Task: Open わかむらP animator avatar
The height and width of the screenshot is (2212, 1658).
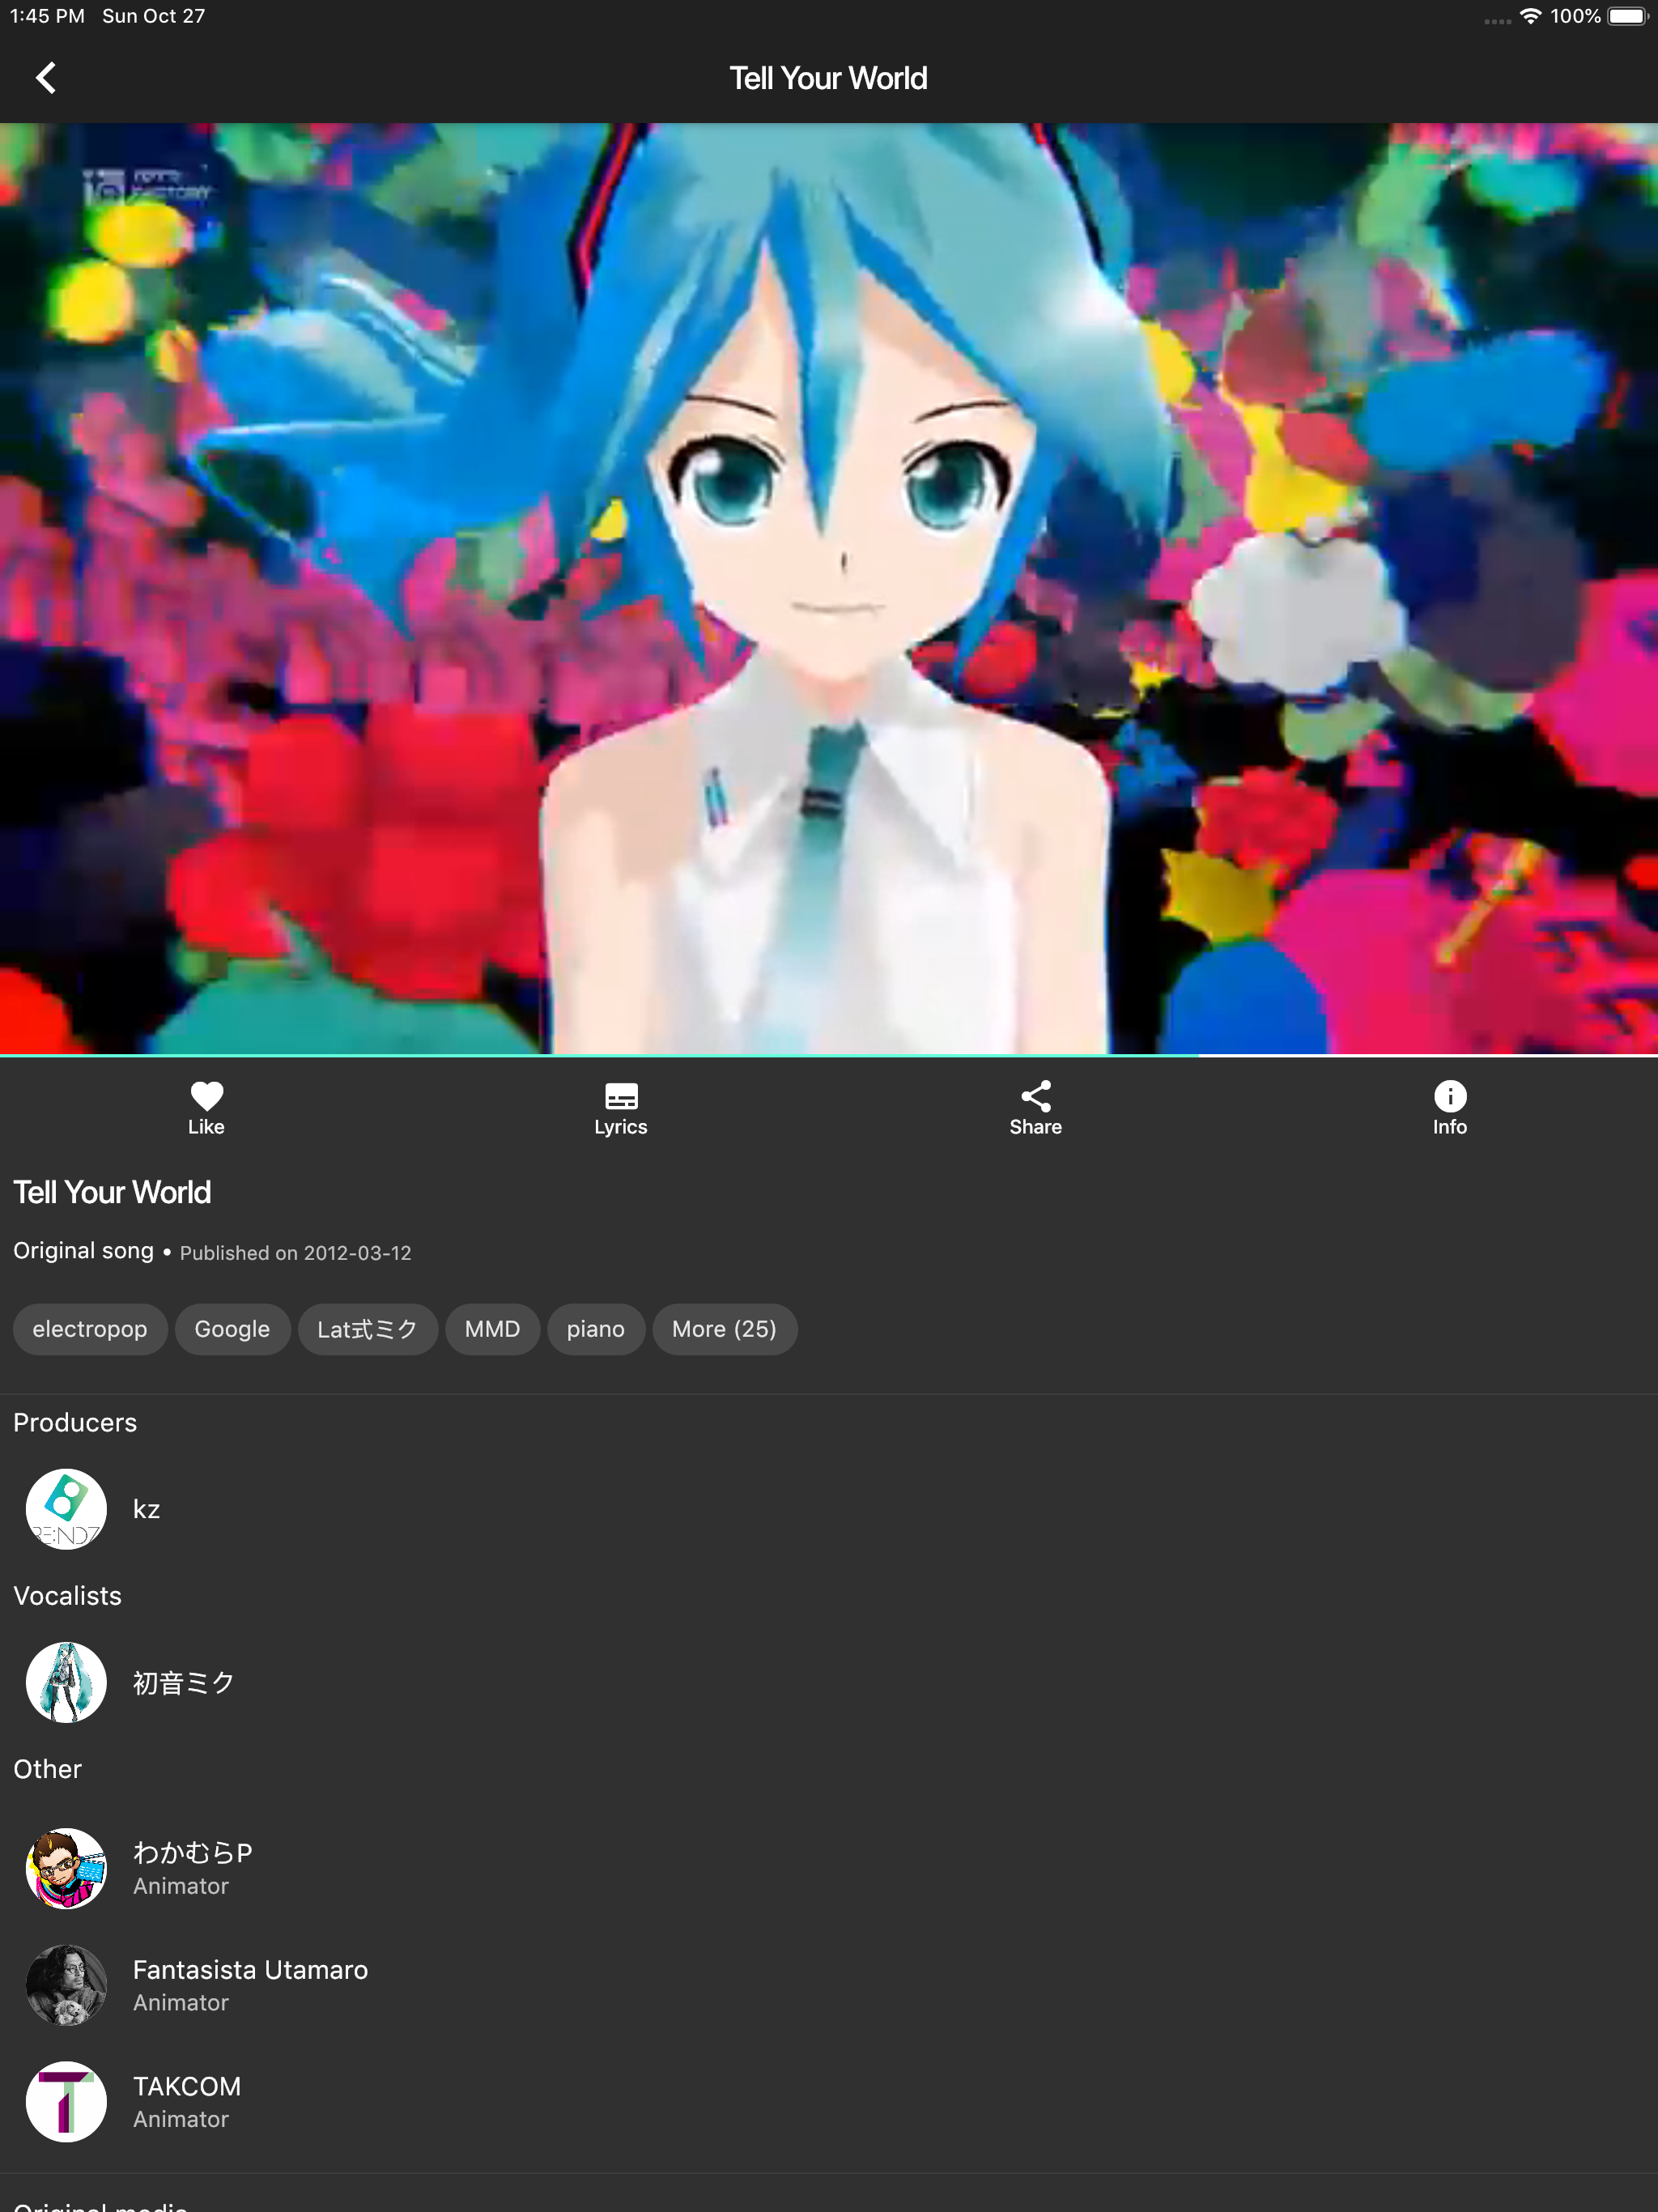Action: point(66,1868)
